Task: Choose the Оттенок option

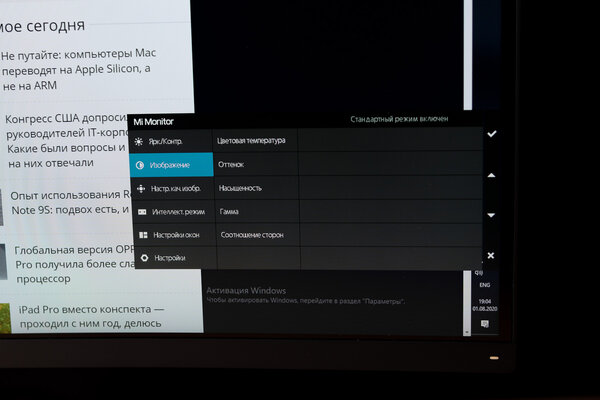Action: click(256, 165)
